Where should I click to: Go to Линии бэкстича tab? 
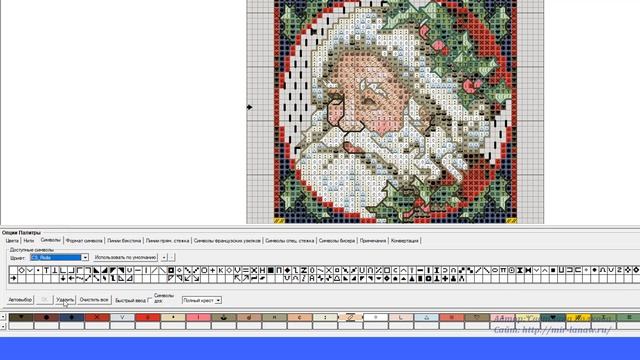click(124, 241)
